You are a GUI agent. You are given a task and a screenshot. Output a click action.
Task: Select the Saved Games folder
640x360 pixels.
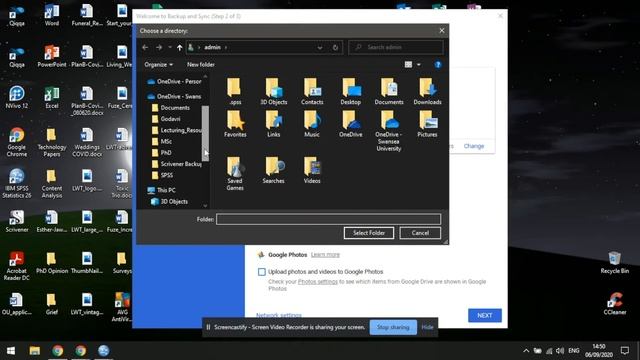(x=235, y=174)
